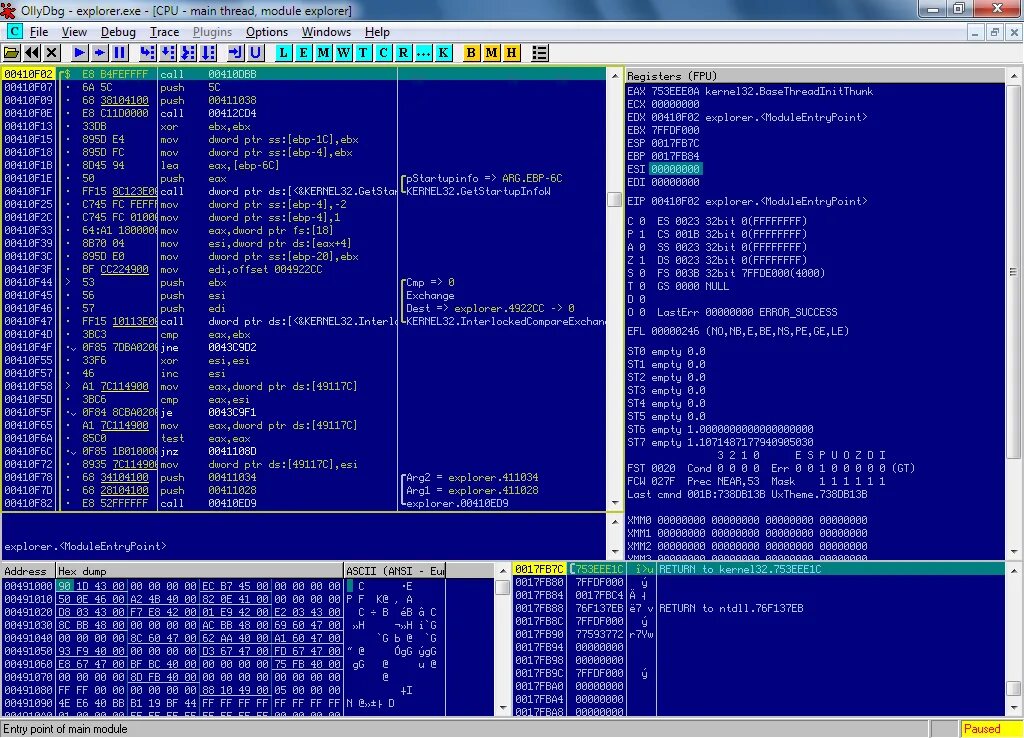
Task: Open the Log window with L button
Action: tap(283, 53)
